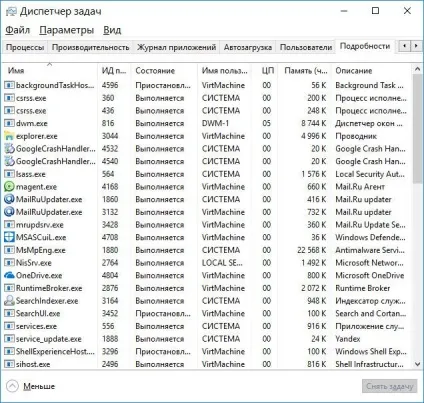Open the Вид menu
The image size is (424, 403).
112,30
